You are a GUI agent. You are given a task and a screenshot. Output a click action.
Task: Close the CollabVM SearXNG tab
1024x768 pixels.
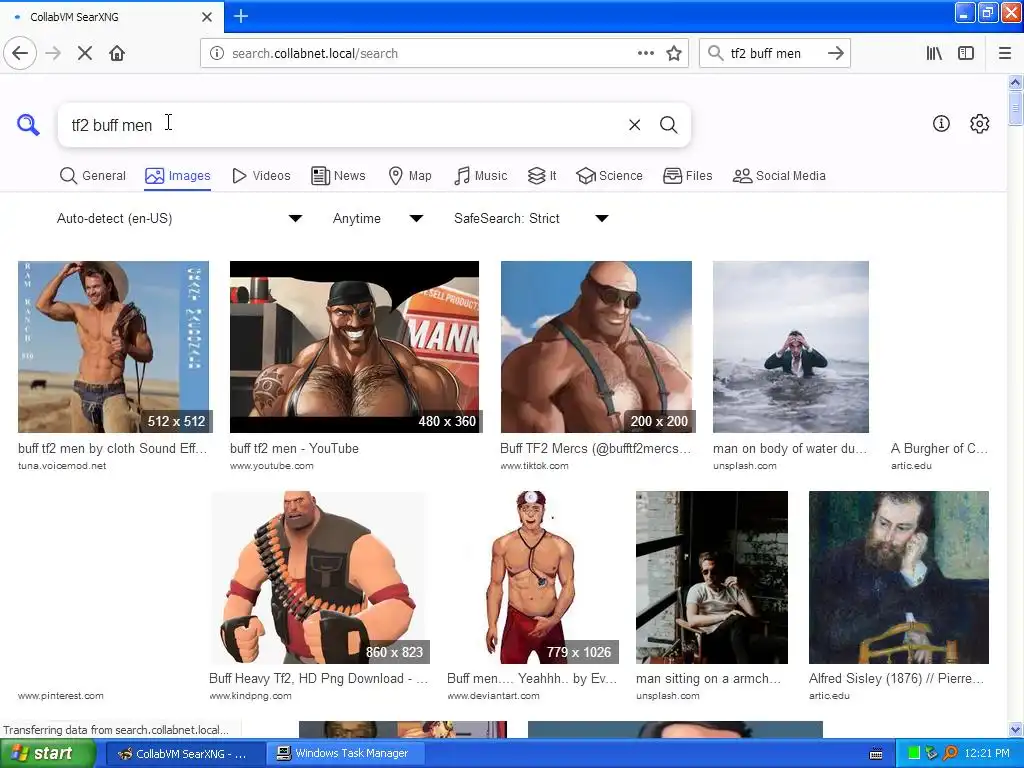coord(207,17)
